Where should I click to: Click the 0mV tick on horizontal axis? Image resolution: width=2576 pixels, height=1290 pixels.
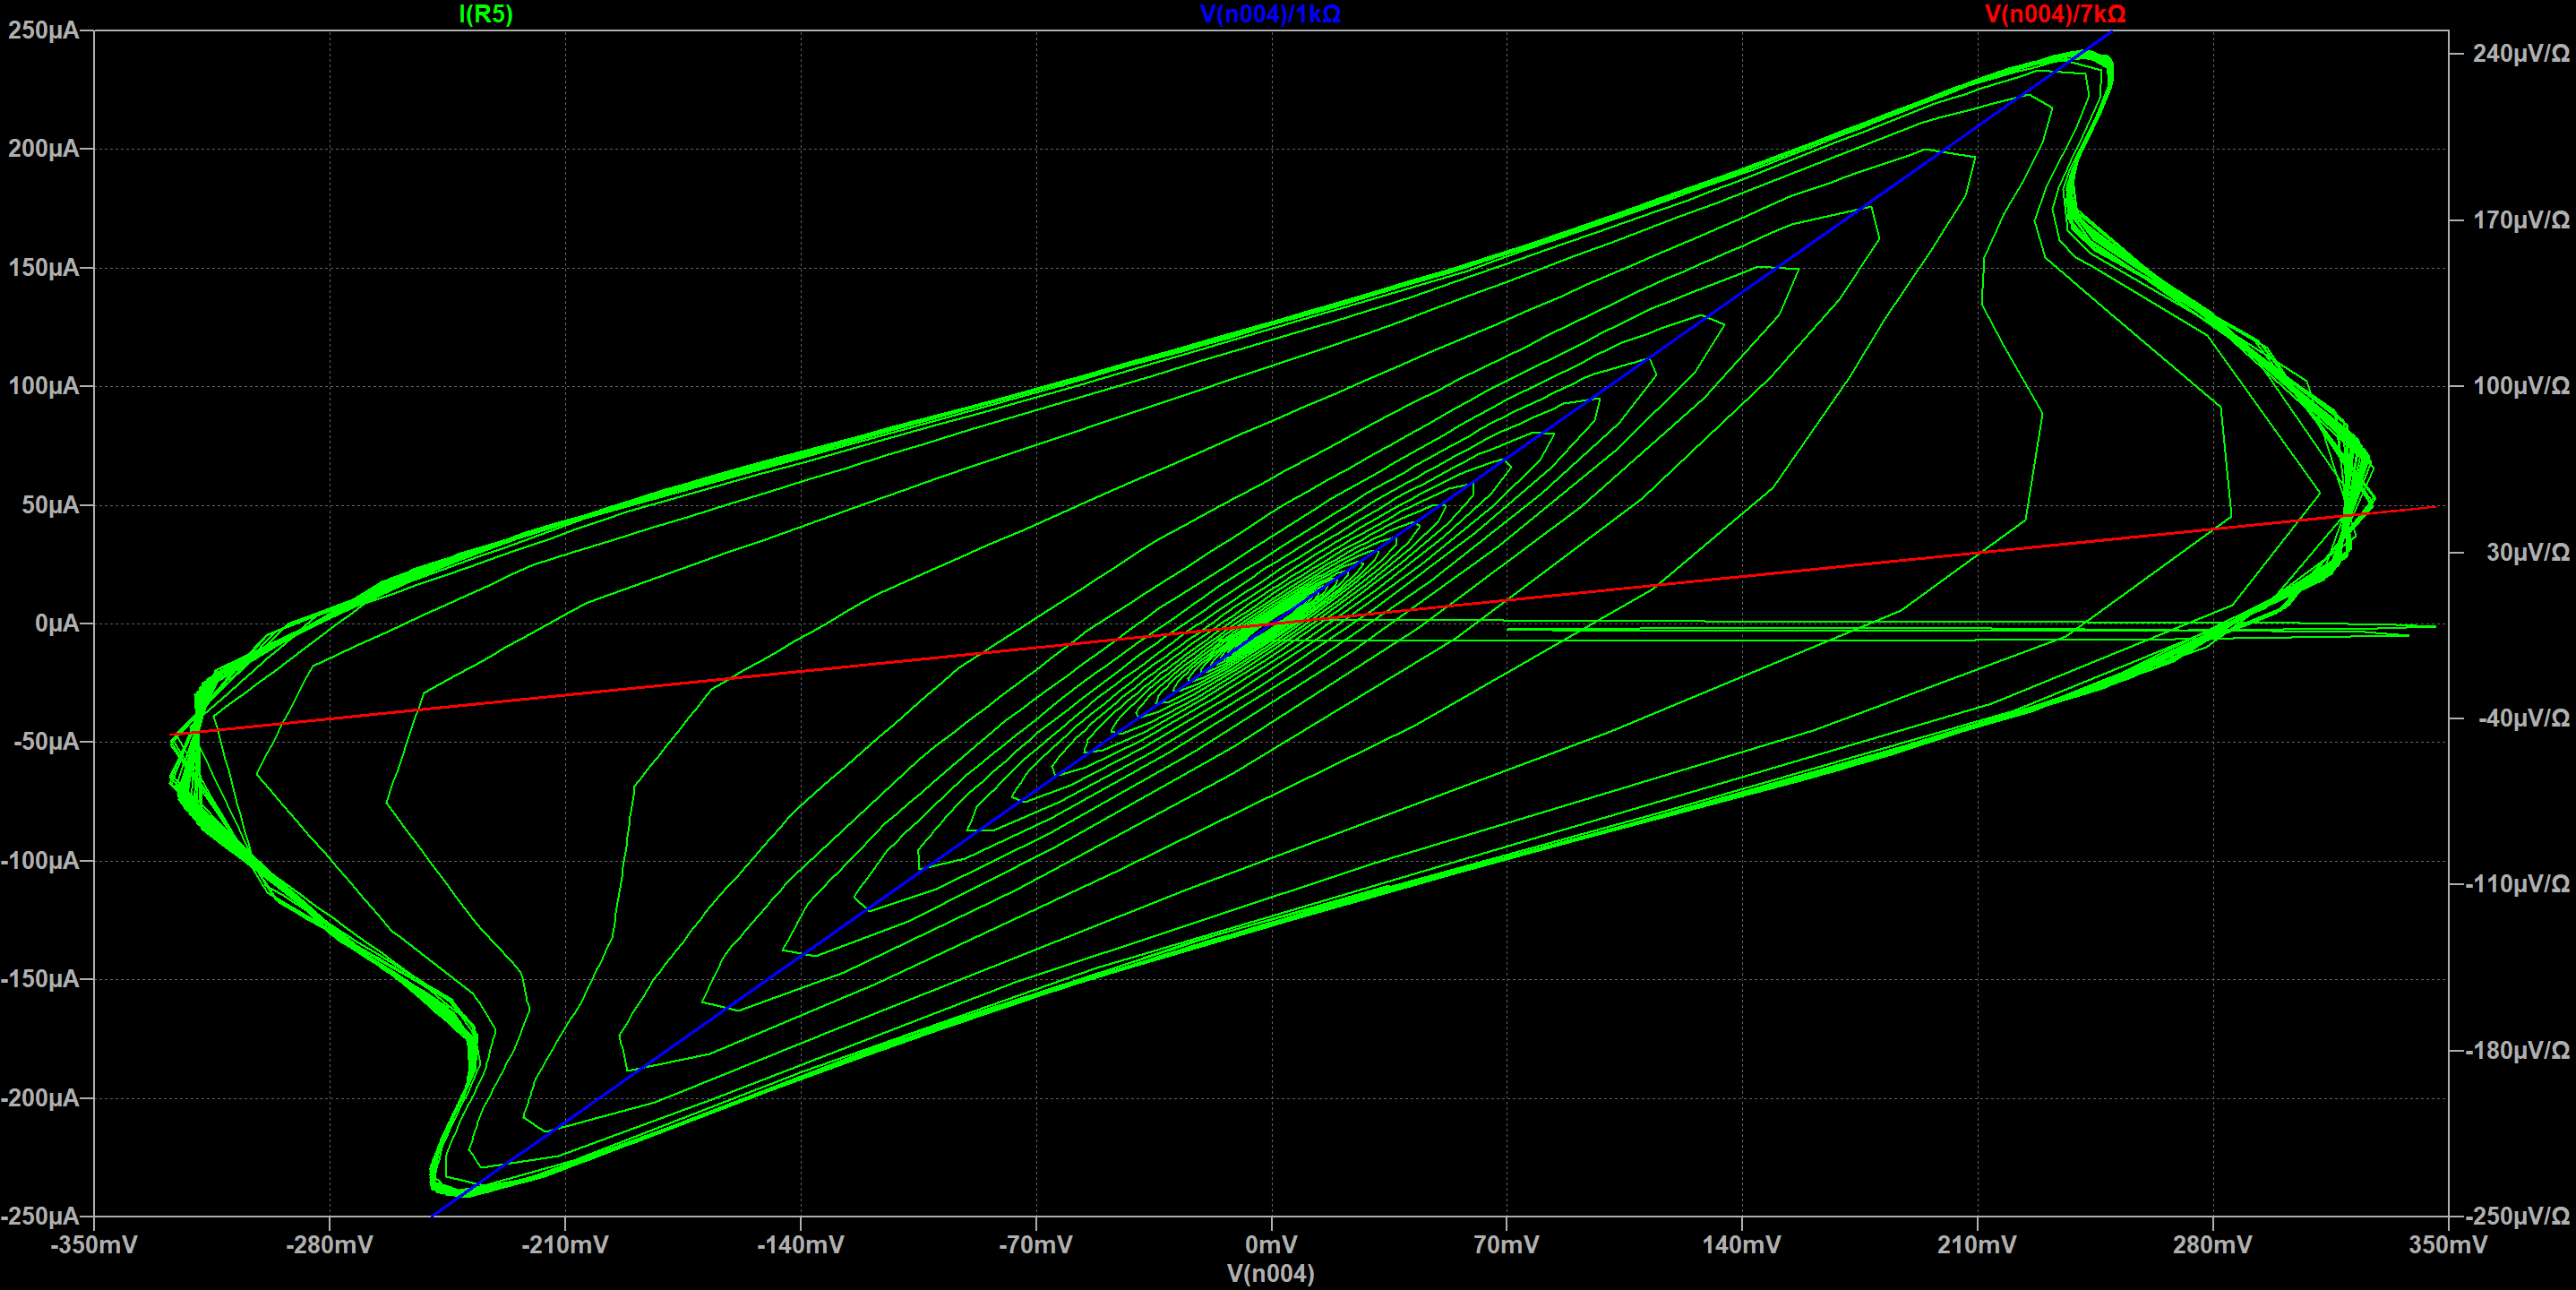1270,1244
